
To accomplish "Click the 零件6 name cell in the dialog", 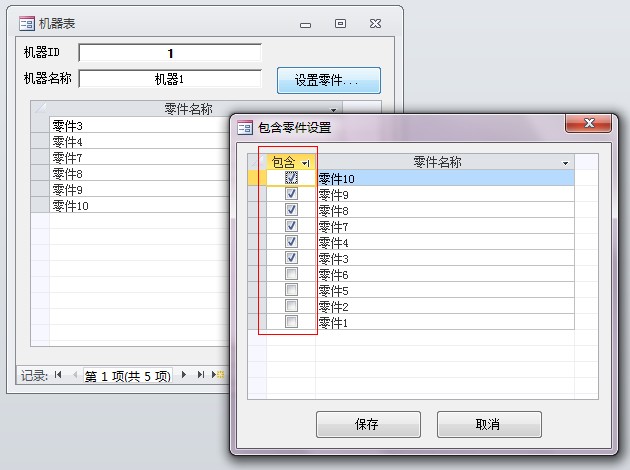I will click(x=445, y=274).
